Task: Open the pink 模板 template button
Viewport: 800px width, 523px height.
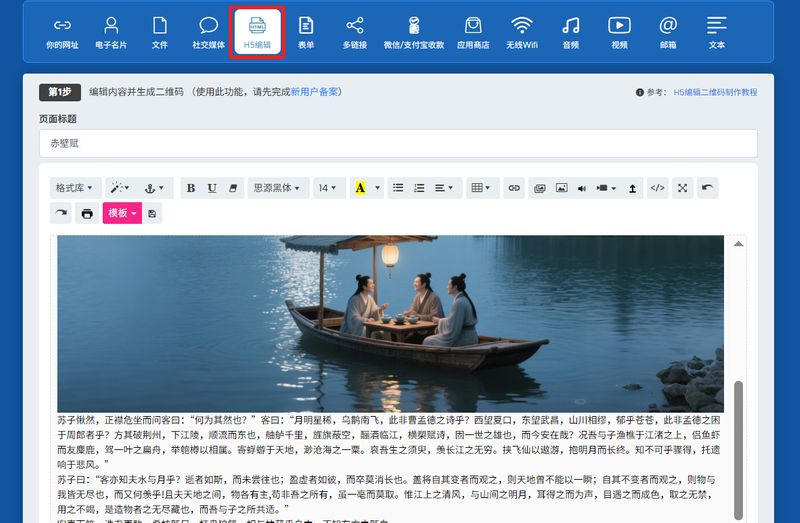Action: pyautogui.click(x=122, y=213)
